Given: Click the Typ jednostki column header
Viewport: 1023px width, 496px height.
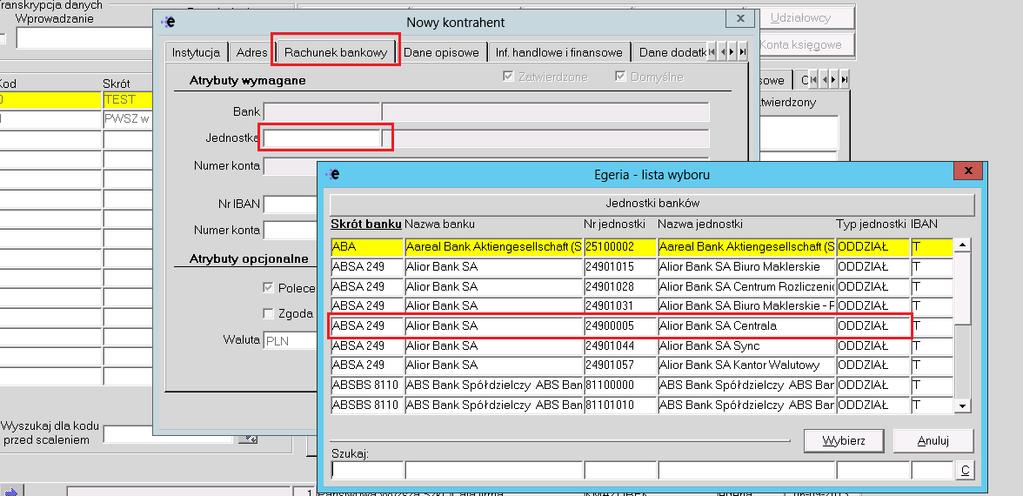Looking at the screenshot, I should point(872,224).
